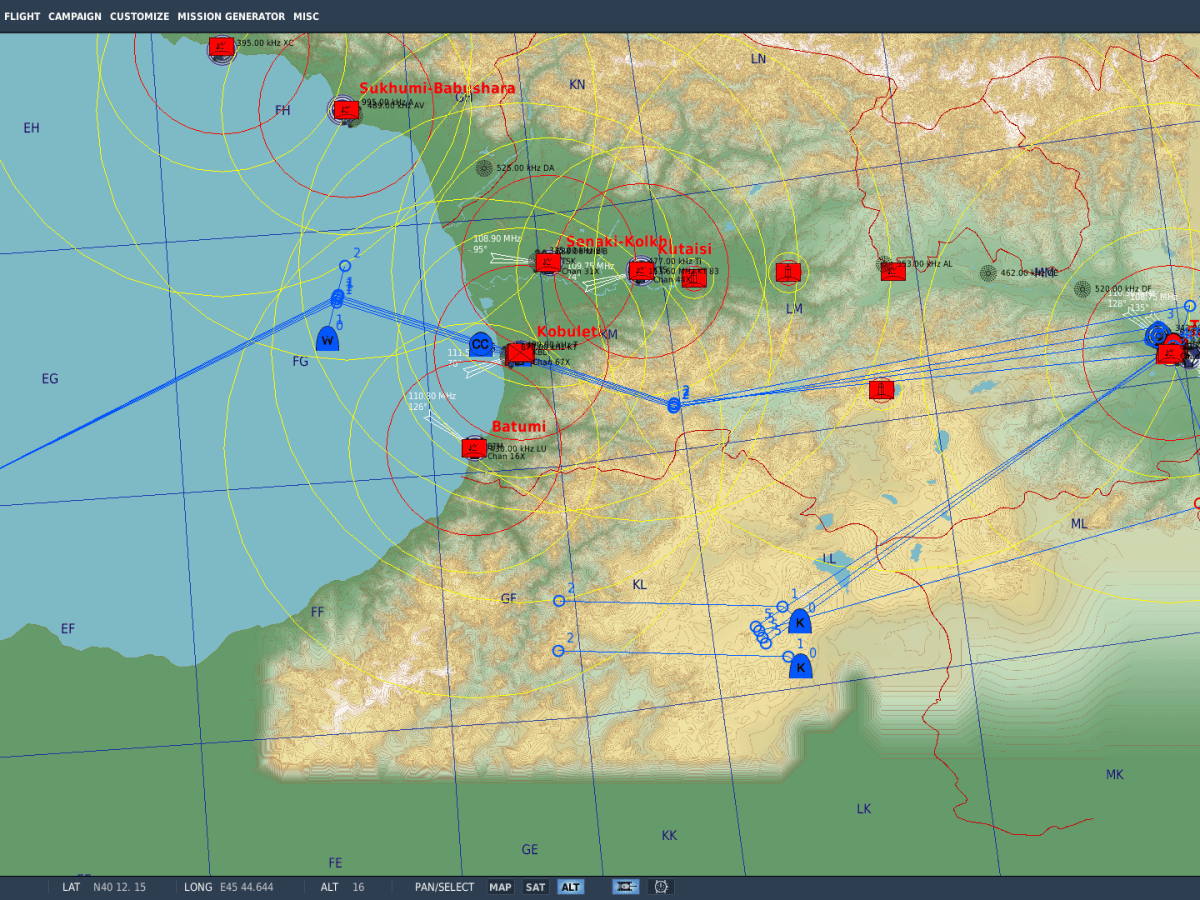Click the clock icon in the status bar

[x=662, y=886]
